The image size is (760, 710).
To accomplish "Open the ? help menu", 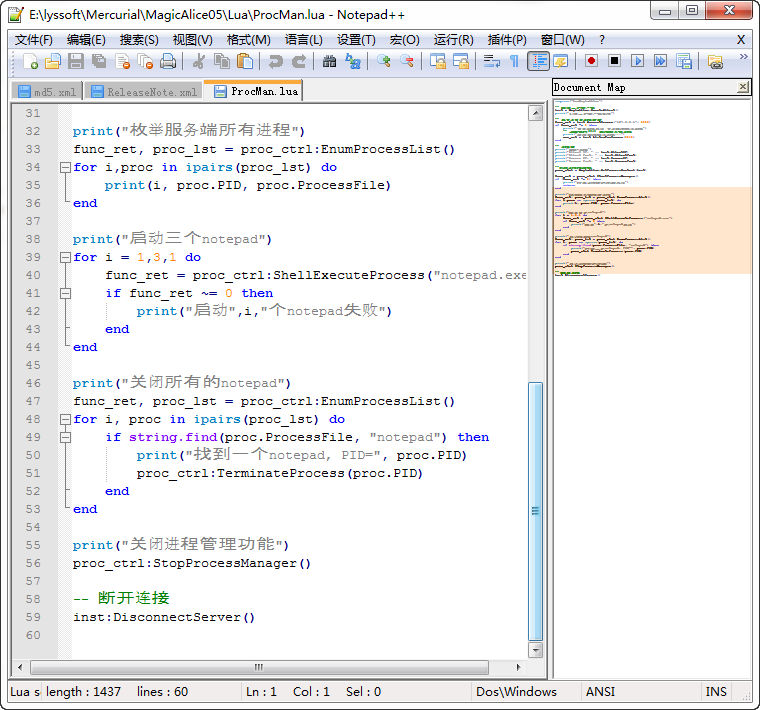I will pyautogui.click(x=602, y=40).
